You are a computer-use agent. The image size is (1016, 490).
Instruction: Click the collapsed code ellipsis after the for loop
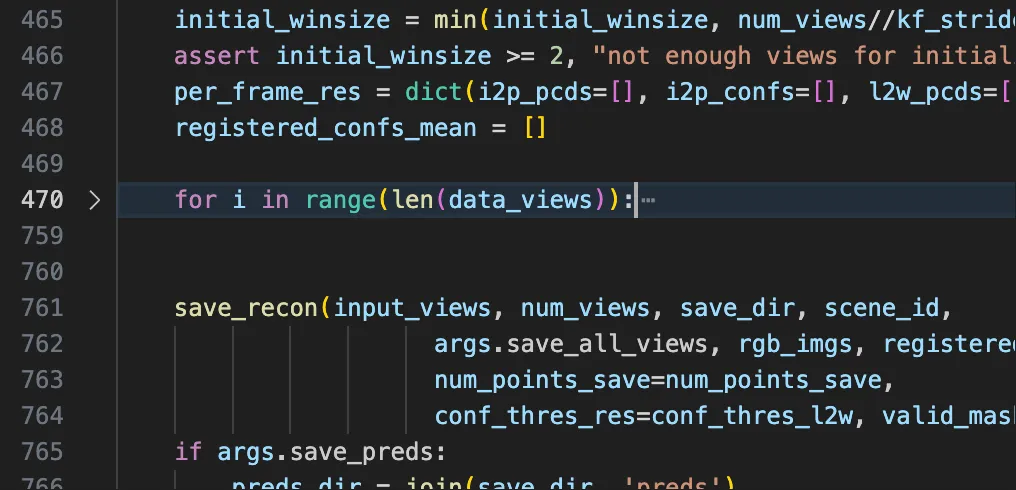pos(647,201)
